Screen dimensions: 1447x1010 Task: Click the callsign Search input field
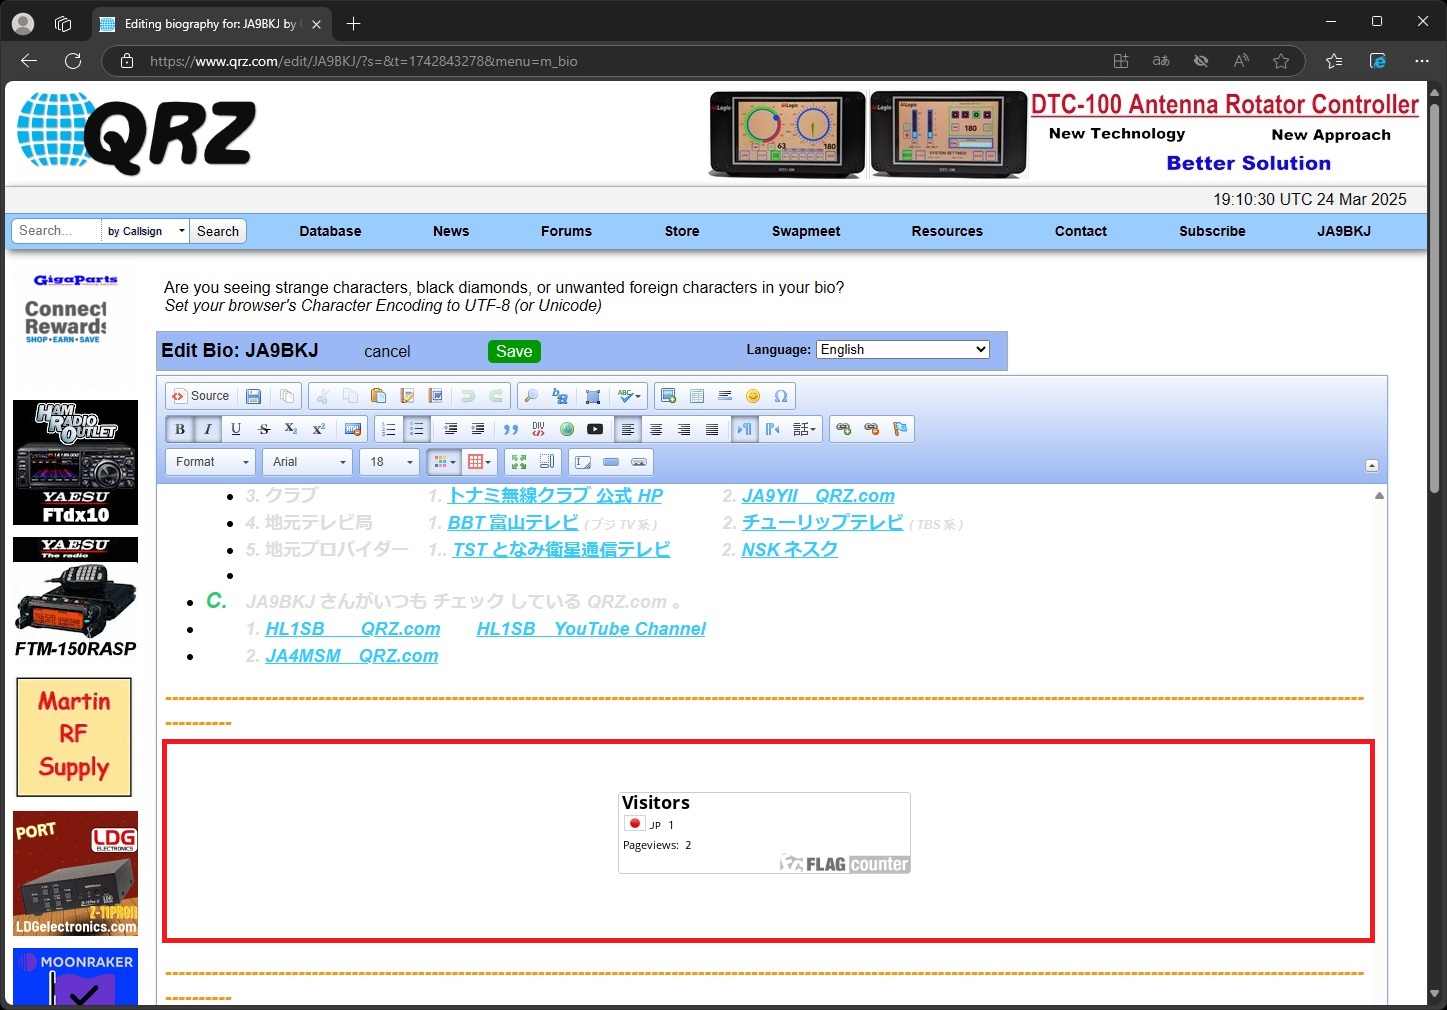point(57,231)
